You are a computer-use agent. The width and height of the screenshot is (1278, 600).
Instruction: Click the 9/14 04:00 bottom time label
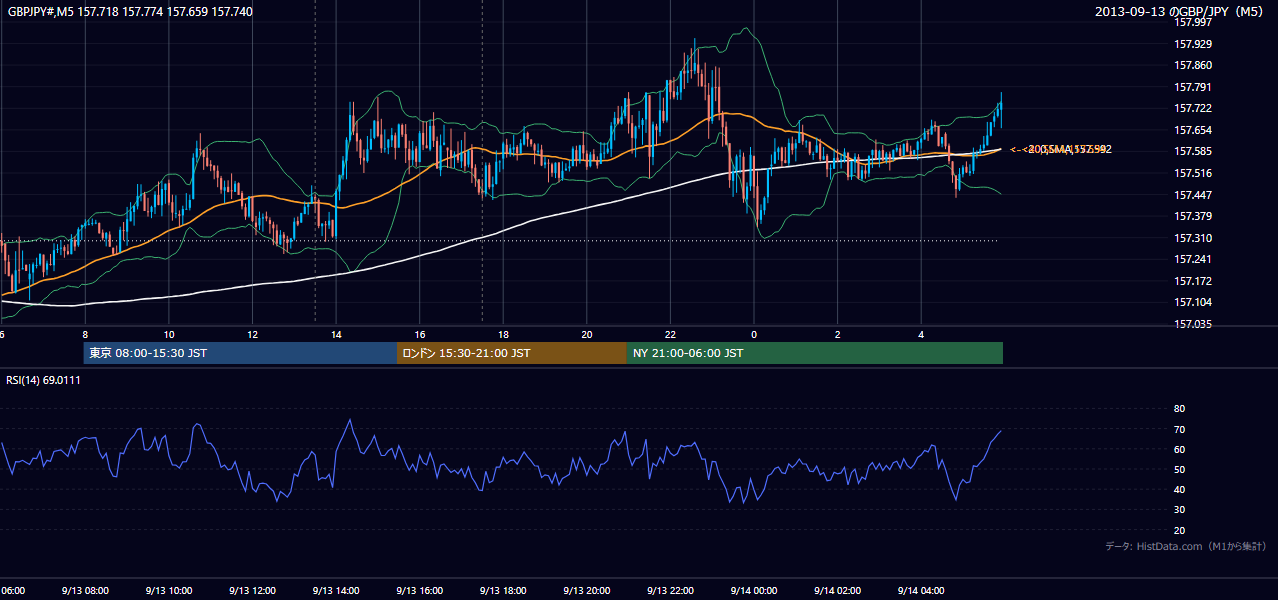point(921,591)
